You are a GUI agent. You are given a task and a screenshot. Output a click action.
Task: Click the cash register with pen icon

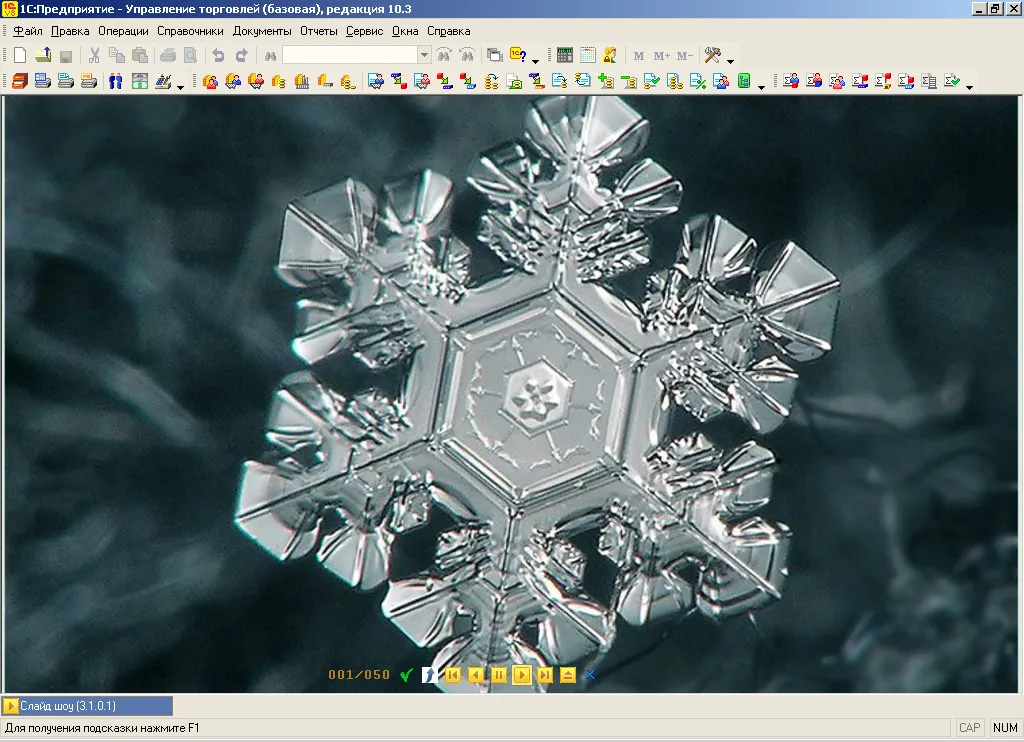(x=163, y=81)
